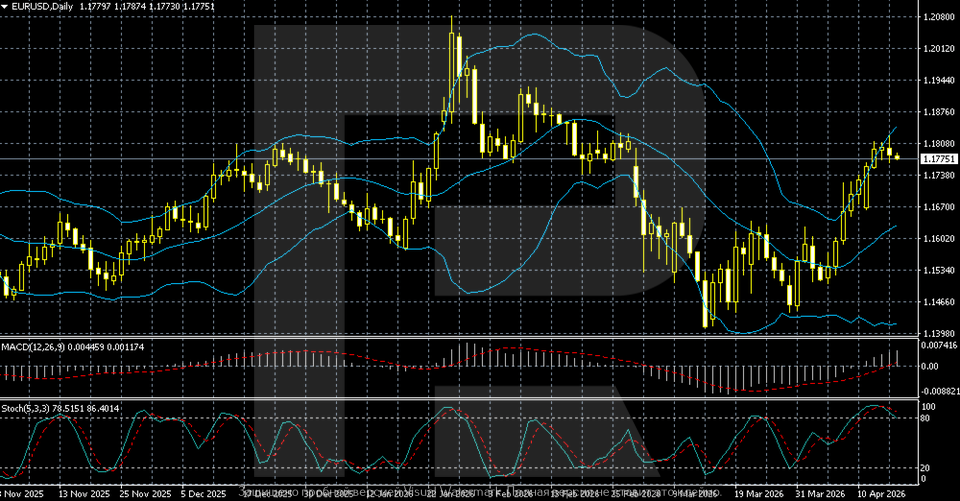Click the 10 Apr 2026 date label

[x=879, y=494]
